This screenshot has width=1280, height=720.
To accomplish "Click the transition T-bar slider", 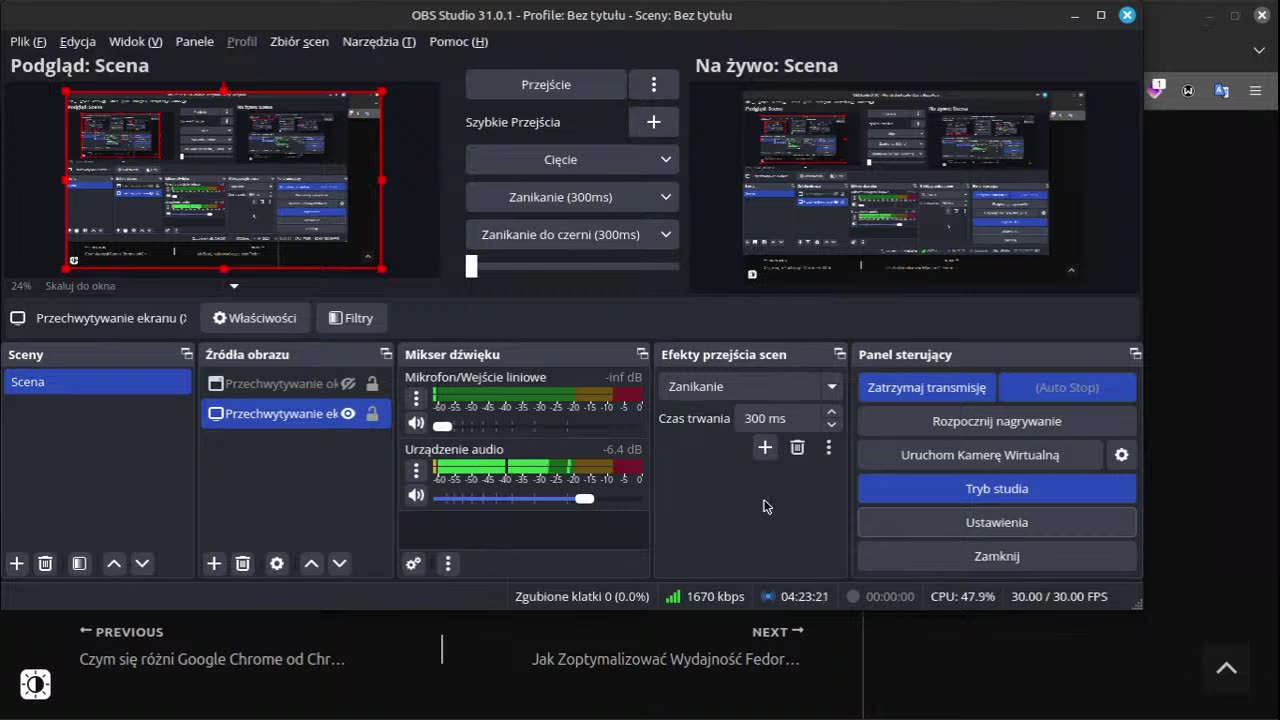I will tap(572, 266).
